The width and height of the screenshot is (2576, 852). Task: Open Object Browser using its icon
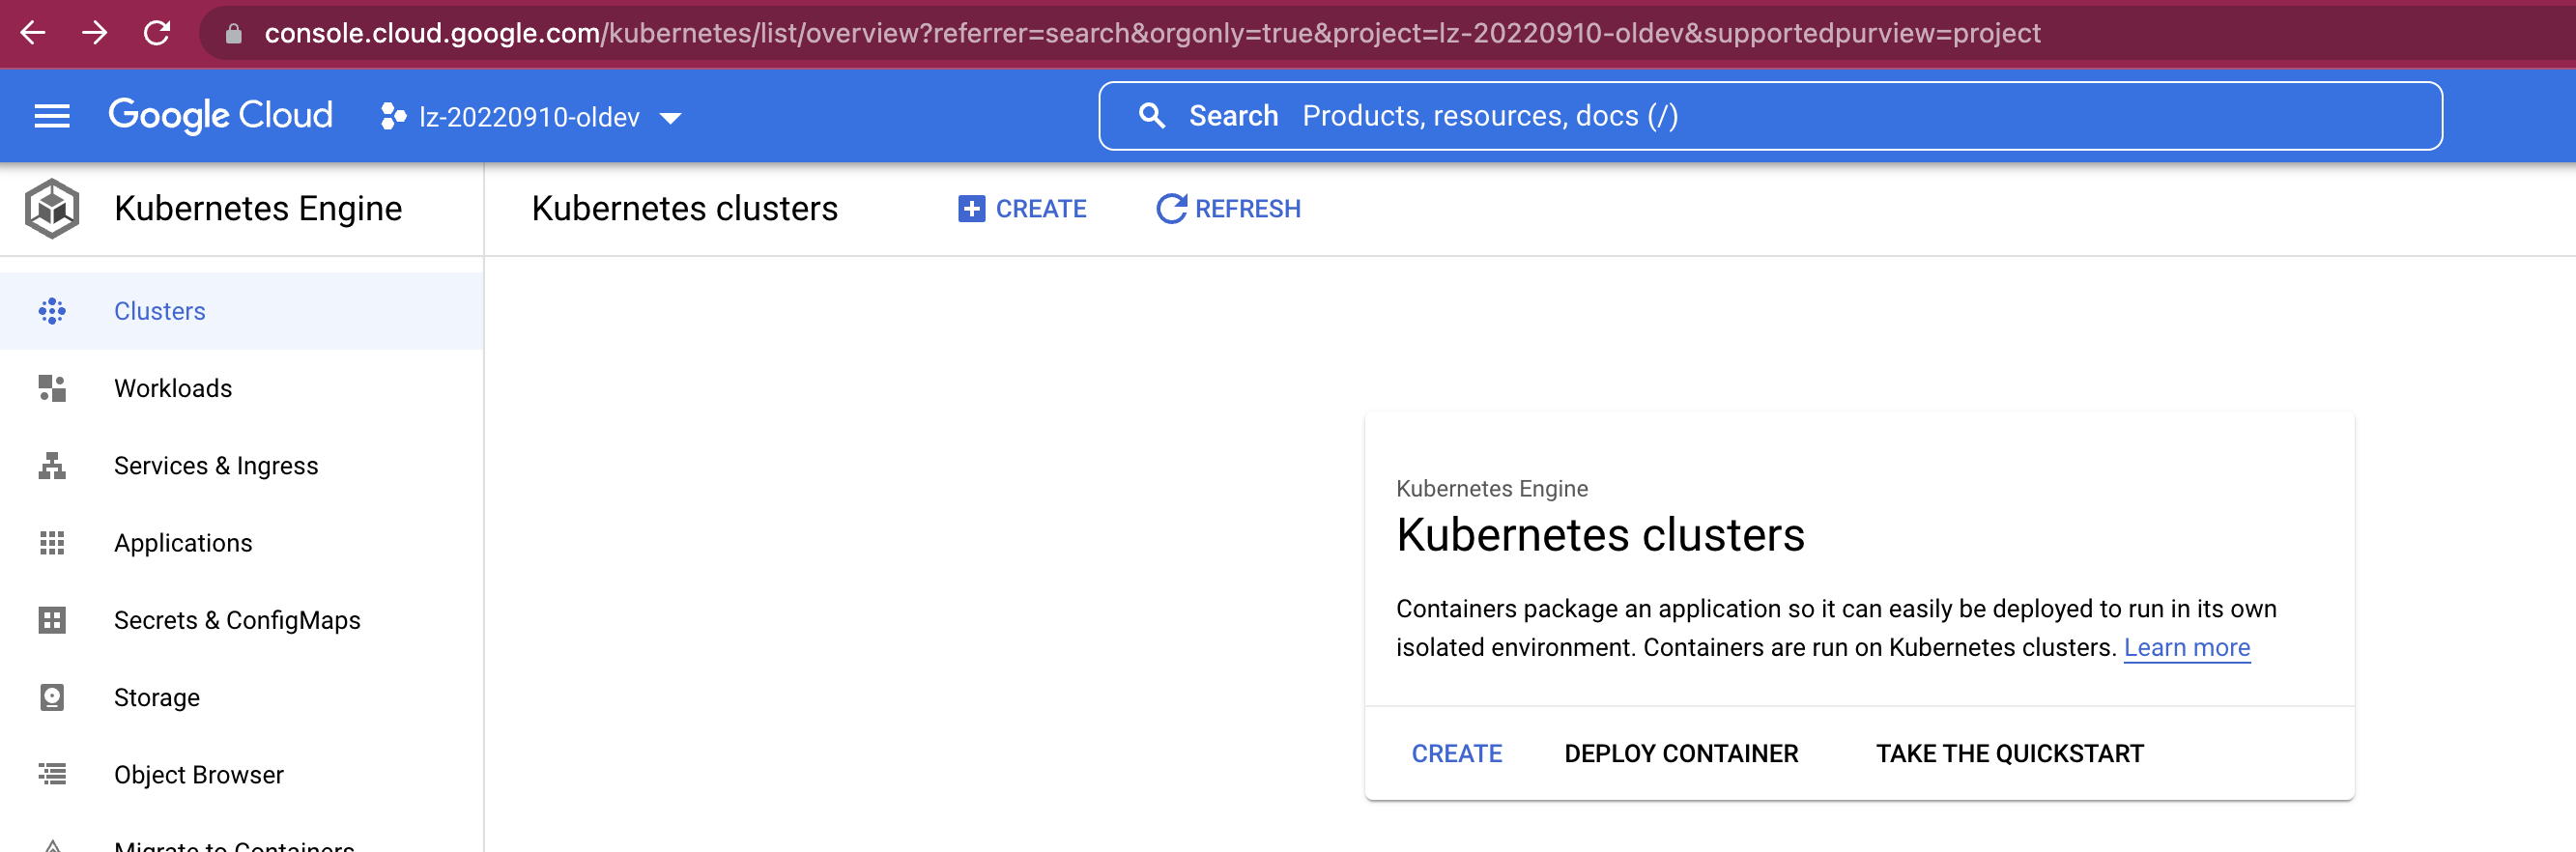(x=52, y=774)
